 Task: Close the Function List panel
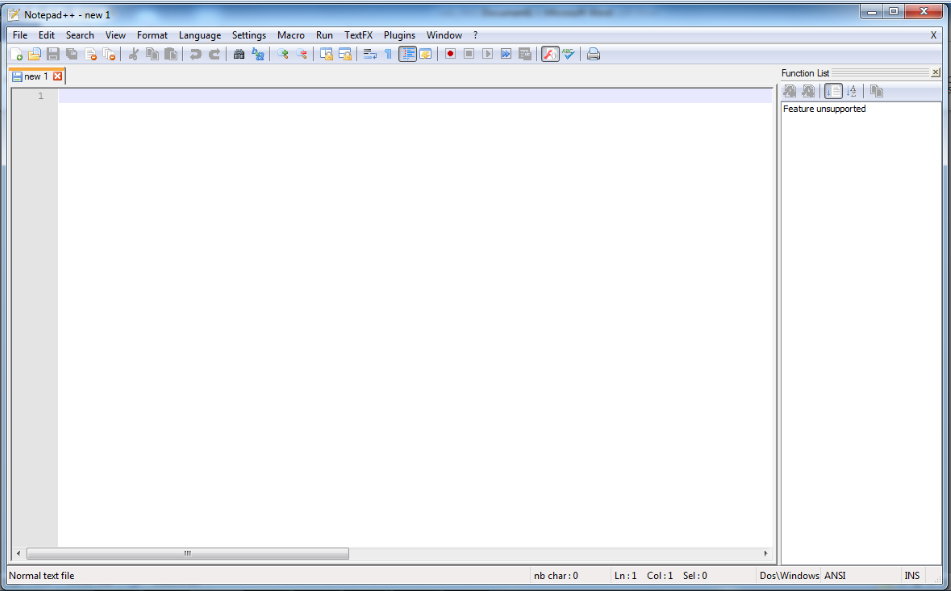(935, 73)
